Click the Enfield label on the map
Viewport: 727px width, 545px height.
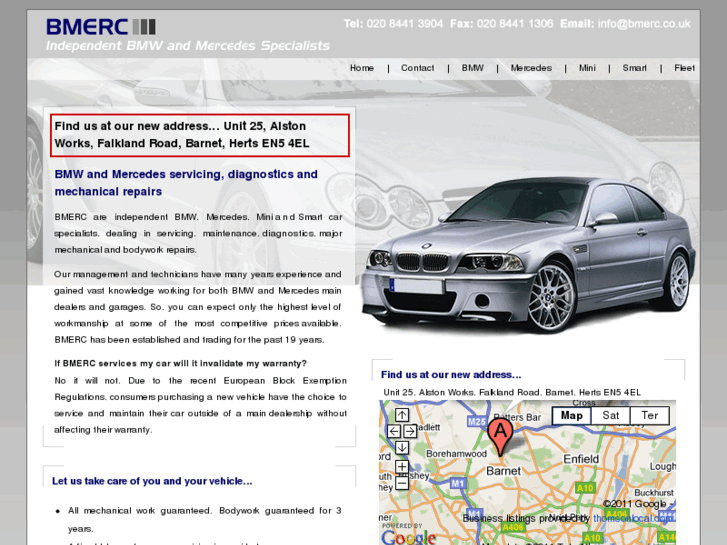pyautogui.click(x=581, y=459)
